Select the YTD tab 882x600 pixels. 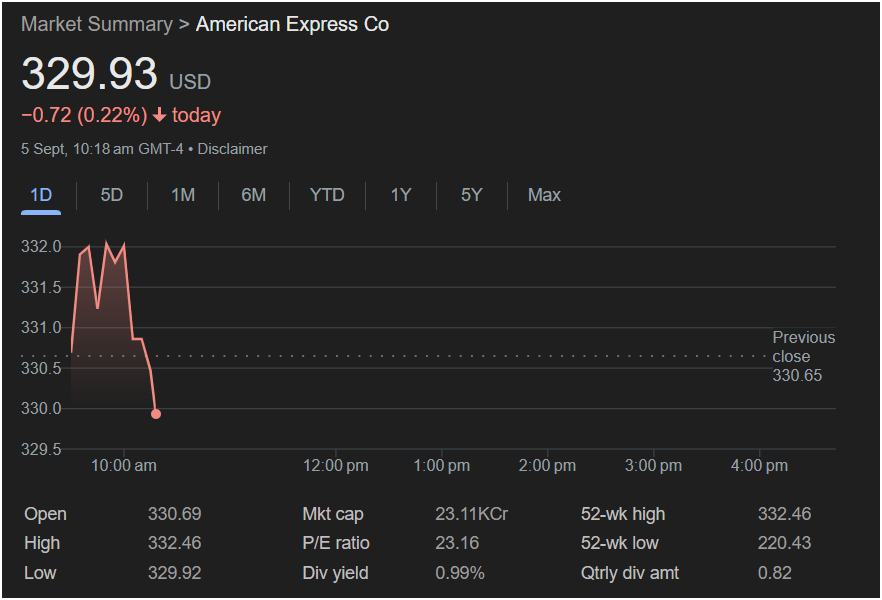pyautogui.click(x=327, y=195)
